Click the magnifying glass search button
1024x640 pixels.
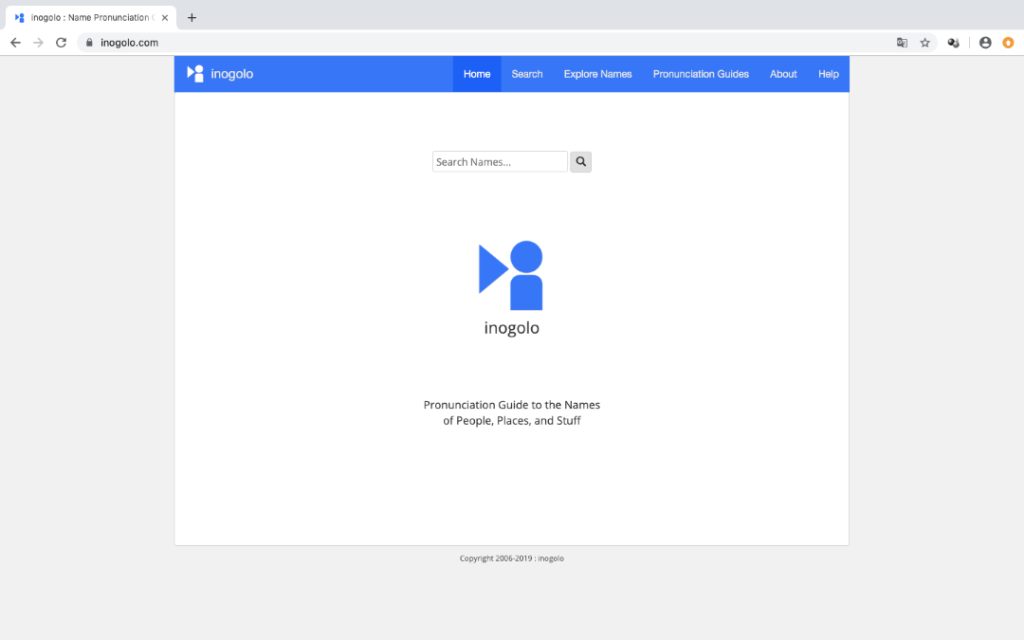(x=581, y=162)
